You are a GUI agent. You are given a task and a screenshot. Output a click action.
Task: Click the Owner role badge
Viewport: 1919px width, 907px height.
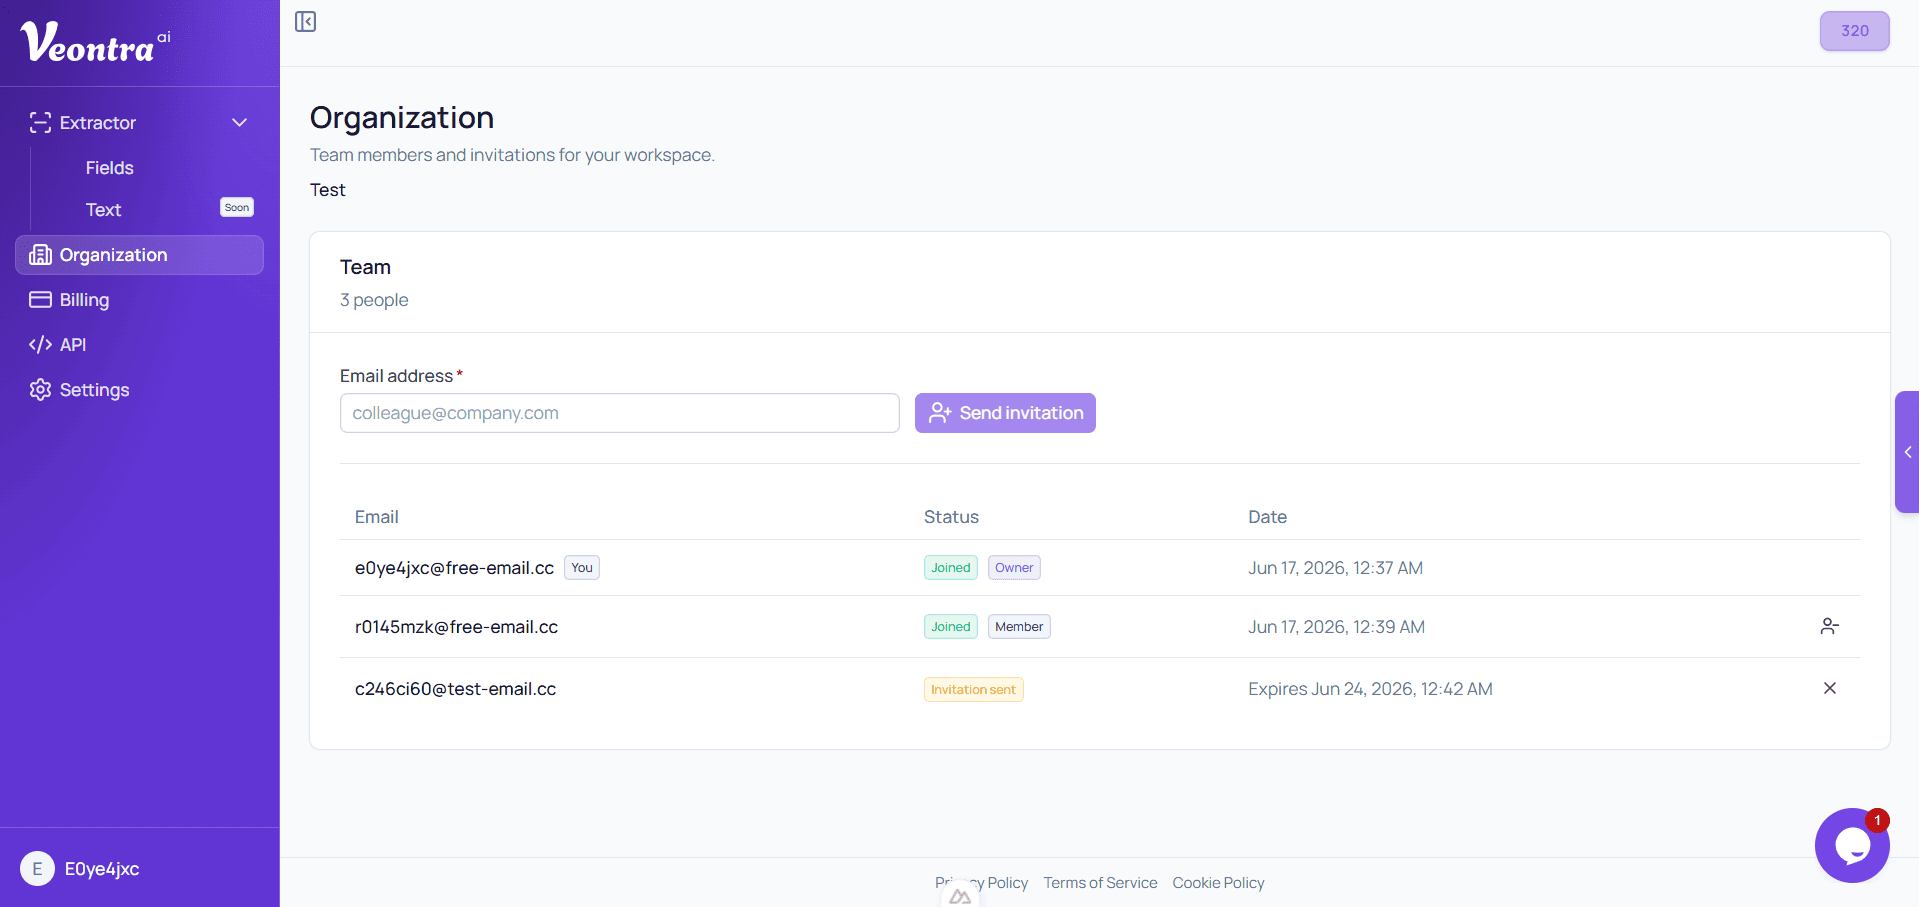click(1014, 568)
